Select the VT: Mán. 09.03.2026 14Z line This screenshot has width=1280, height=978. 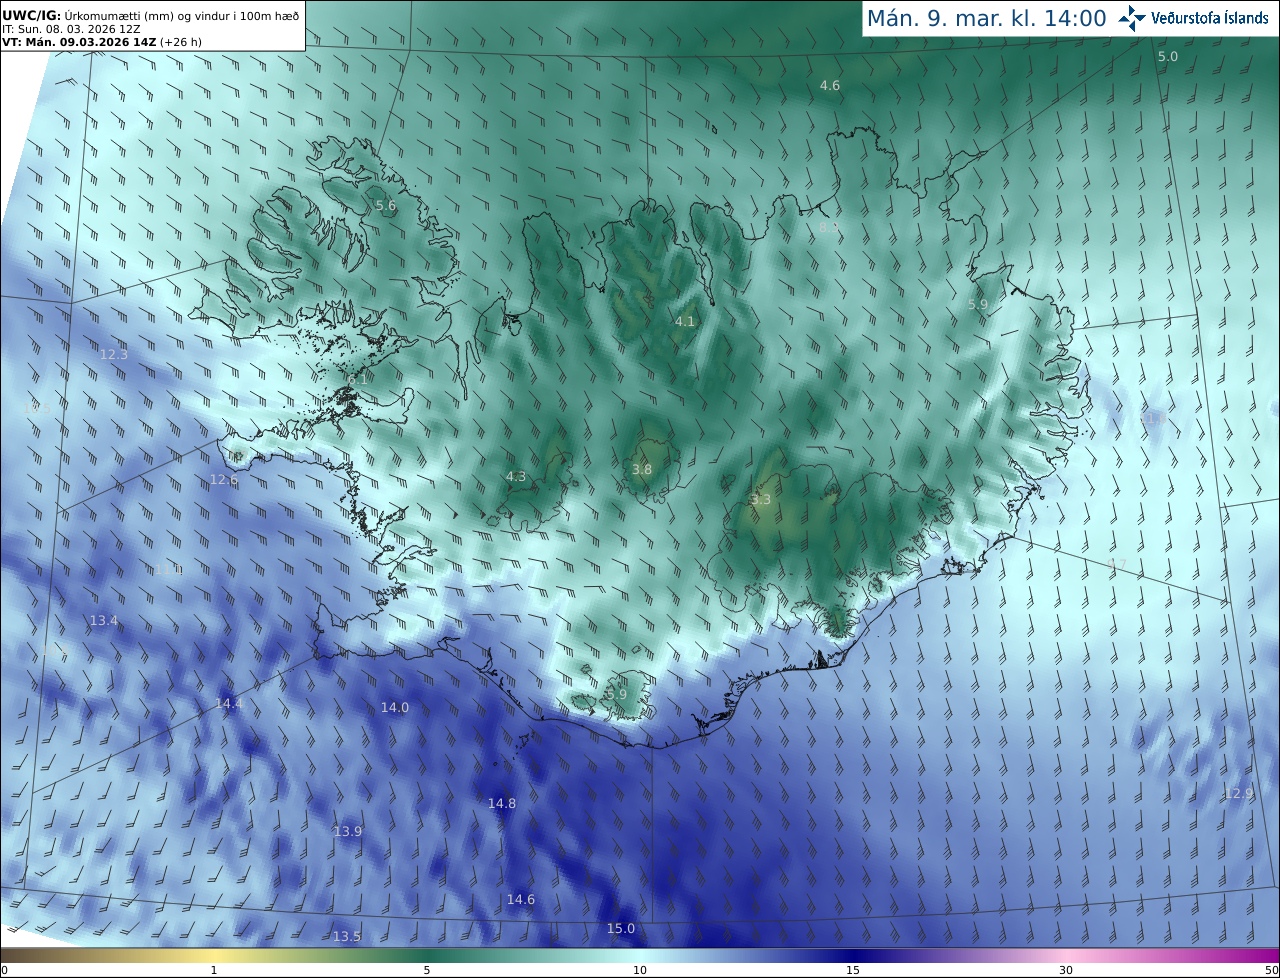coord(102,42)
